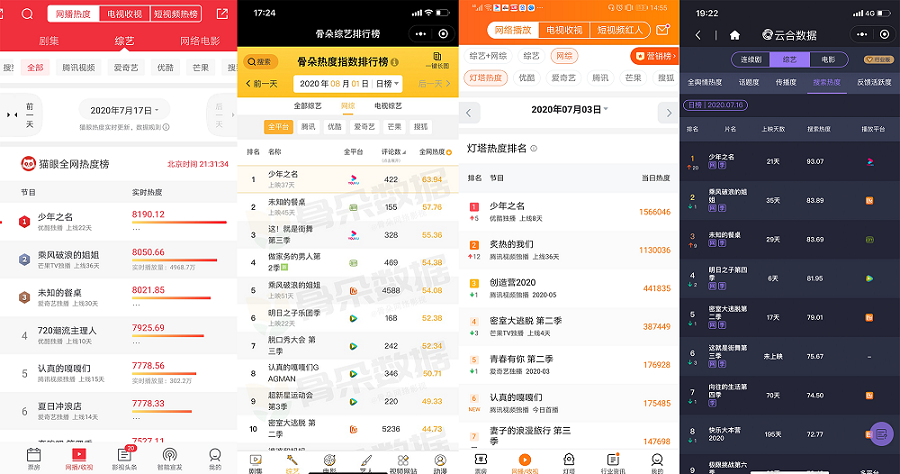The height and width of the screenshot is (474, 900).
Task: Open the 未知的餐桌 row in the Guduo ranking
Action: pyautogui.click(x=348, y=207)
